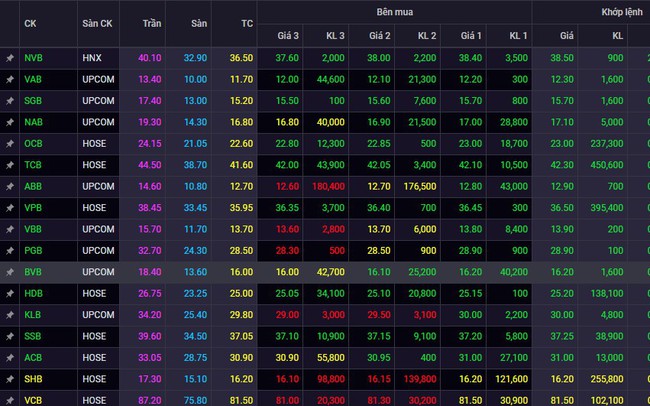The height and width of the screenshot is (406, 650).
Task: Select the TC column header
Action: (x=247, y=24)
